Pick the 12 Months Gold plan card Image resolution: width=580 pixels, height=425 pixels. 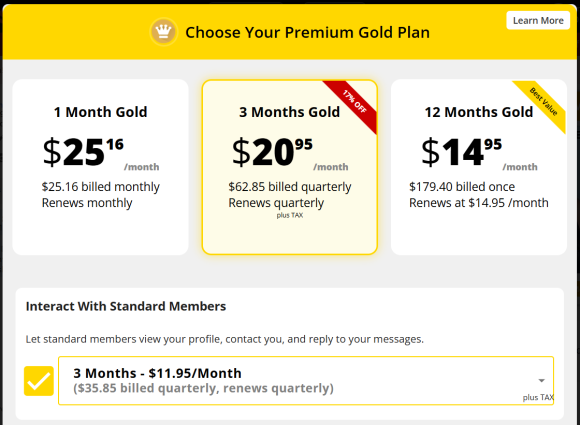[479, 167]
